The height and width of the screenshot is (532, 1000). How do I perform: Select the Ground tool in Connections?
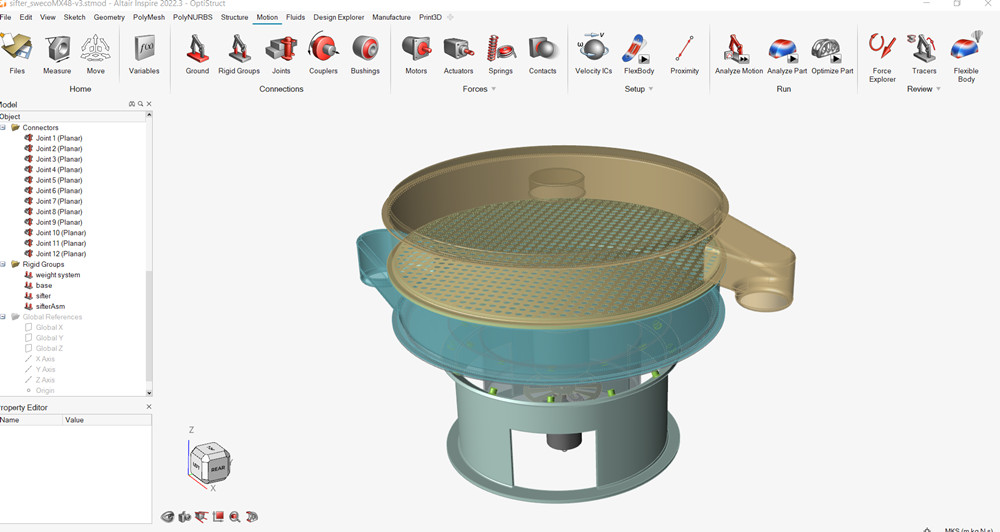click(197, 49)
